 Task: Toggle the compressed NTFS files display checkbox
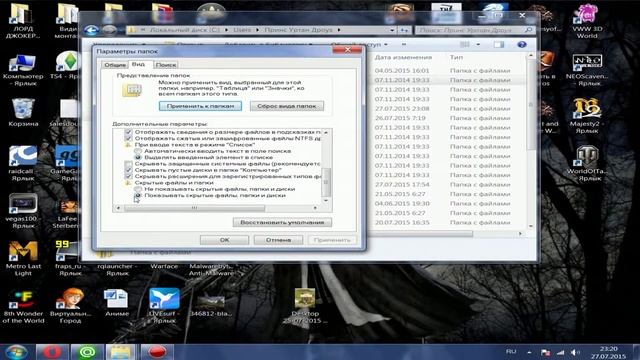(x=128, y=138)
